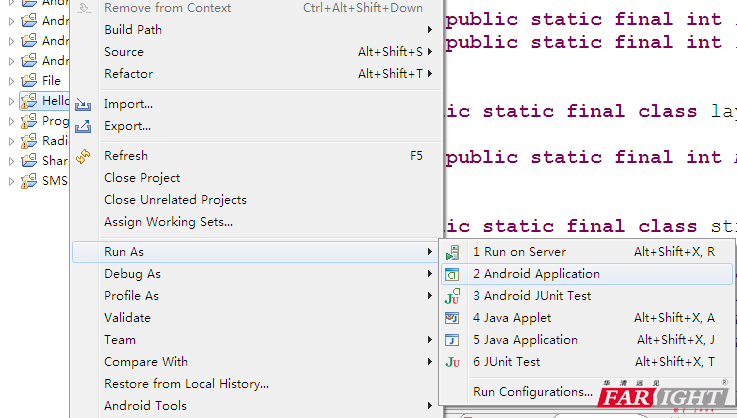Open the Android Tools submenu arrow
This screenshot has height=418, width=737.
click(430, 405)
